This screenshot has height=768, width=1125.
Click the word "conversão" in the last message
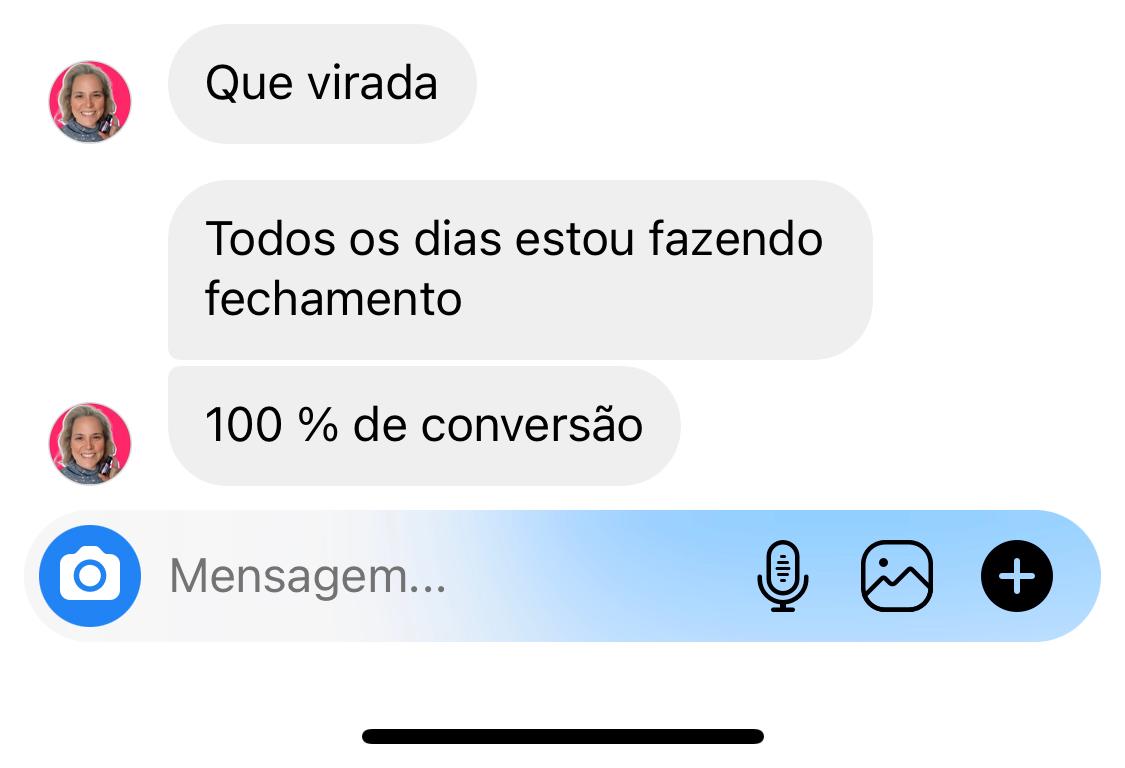coord(532,424)
